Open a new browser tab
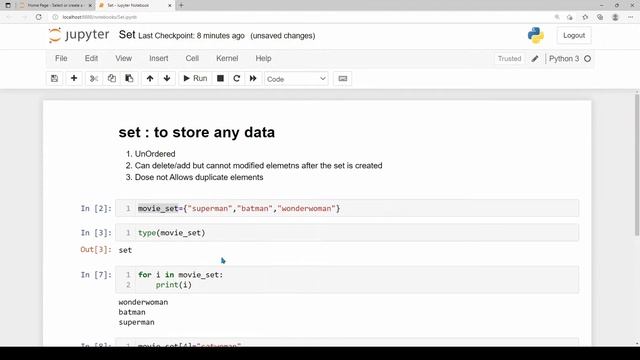Viewport: 640px width, 360px height. click(x=181, y=5)
